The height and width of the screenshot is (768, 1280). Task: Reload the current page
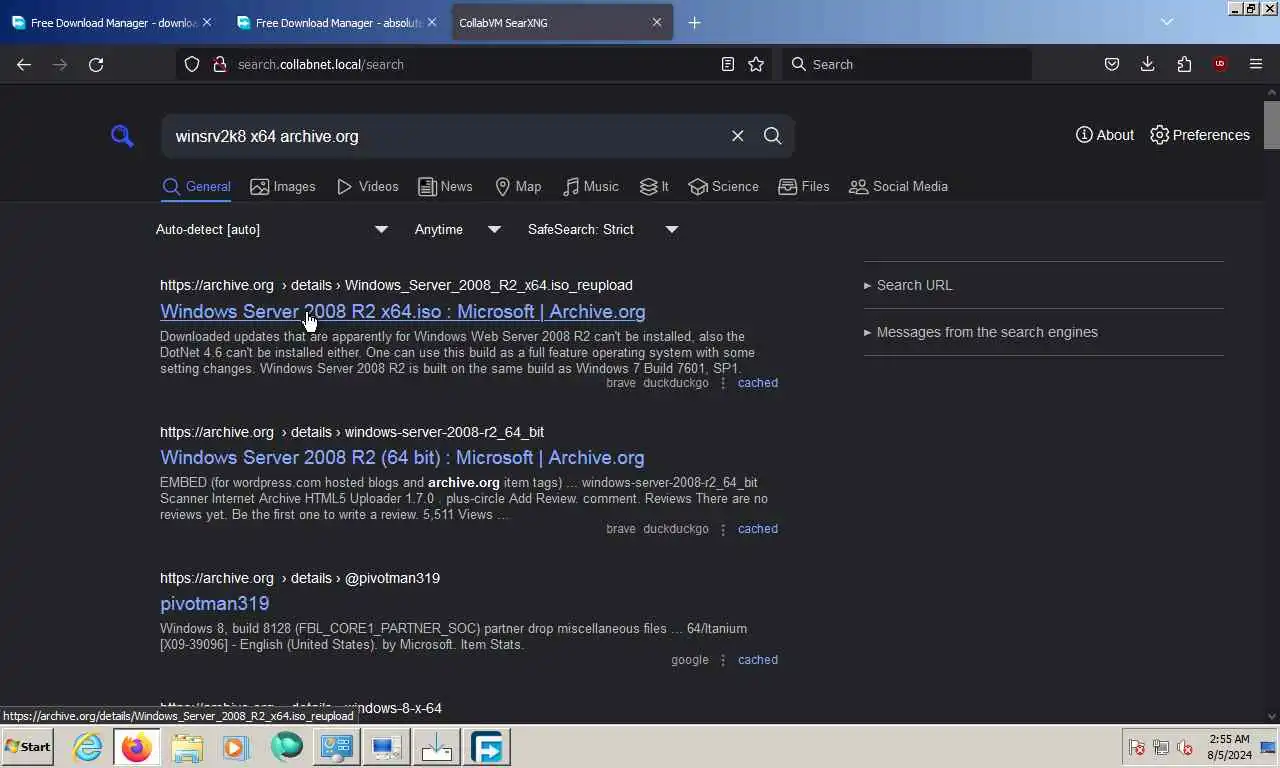coord(96,64)
